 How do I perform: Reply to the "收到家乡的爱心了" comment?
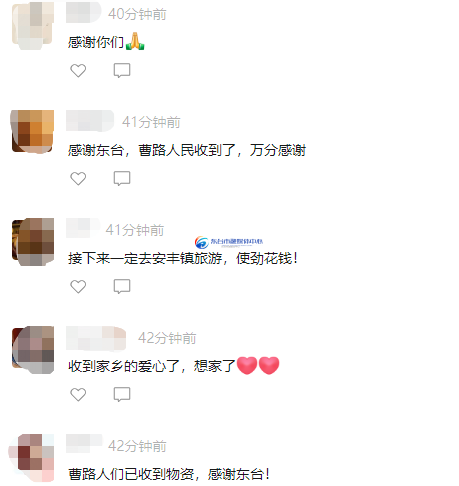(122, 394)
